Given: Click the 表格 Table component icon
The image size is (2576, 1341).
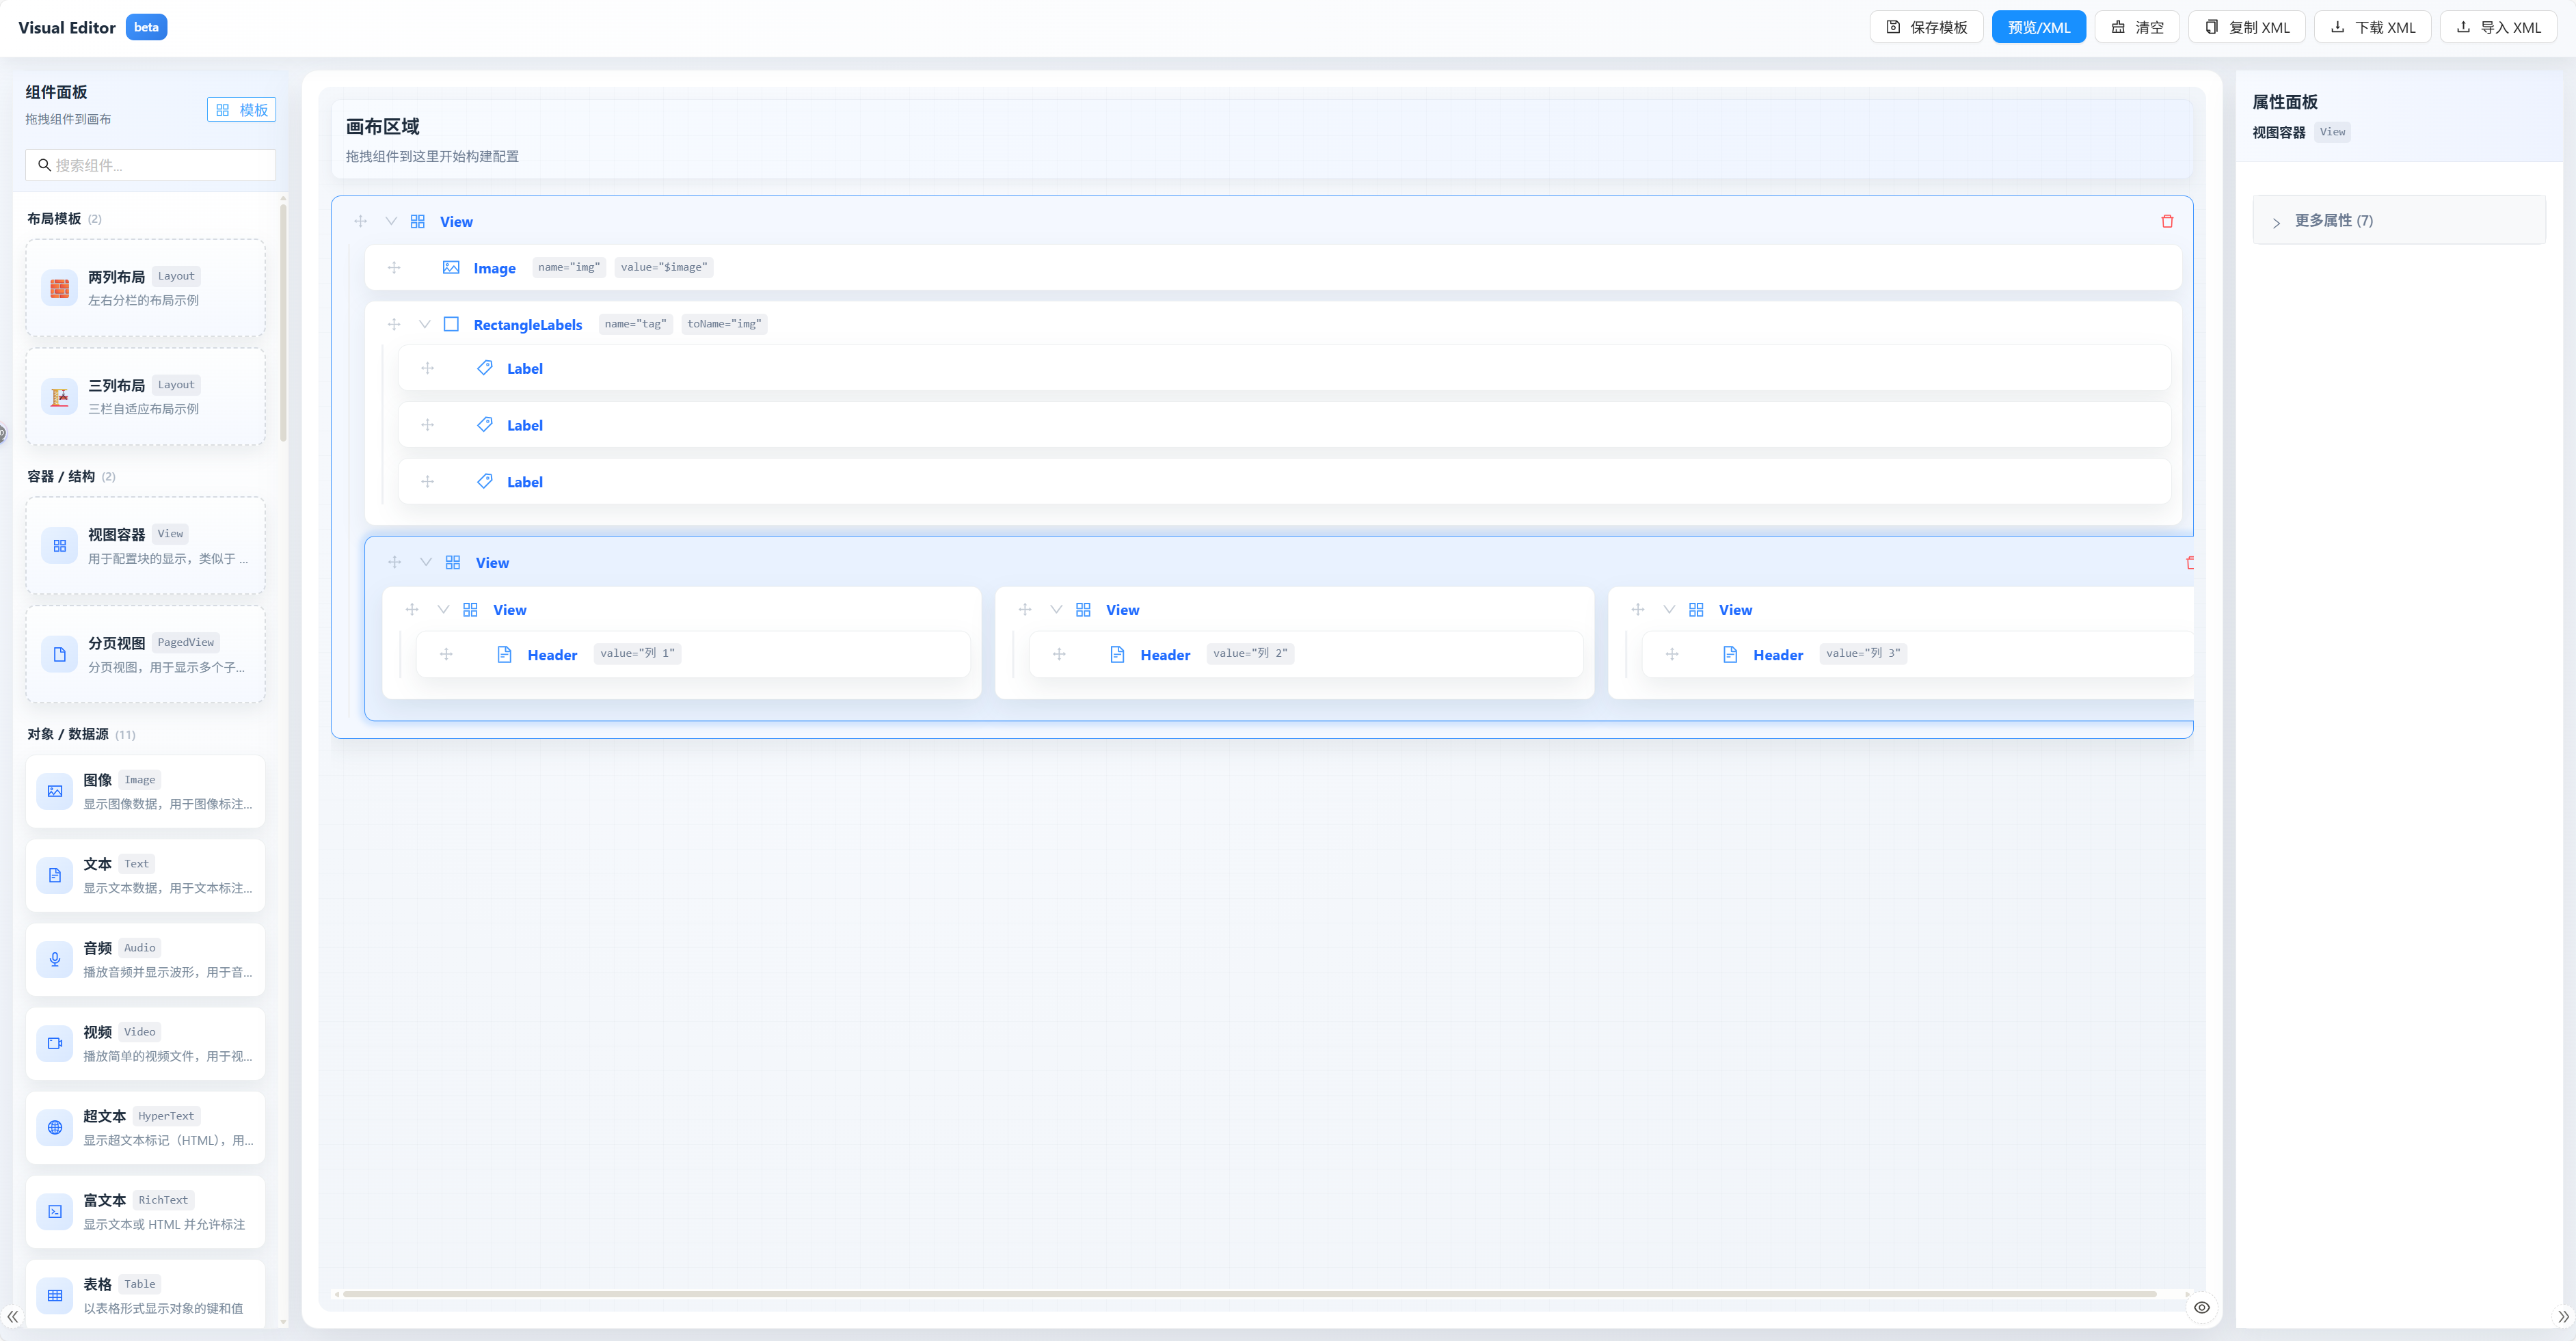Looking at the screenshot, I should (x=54, y=1295).
